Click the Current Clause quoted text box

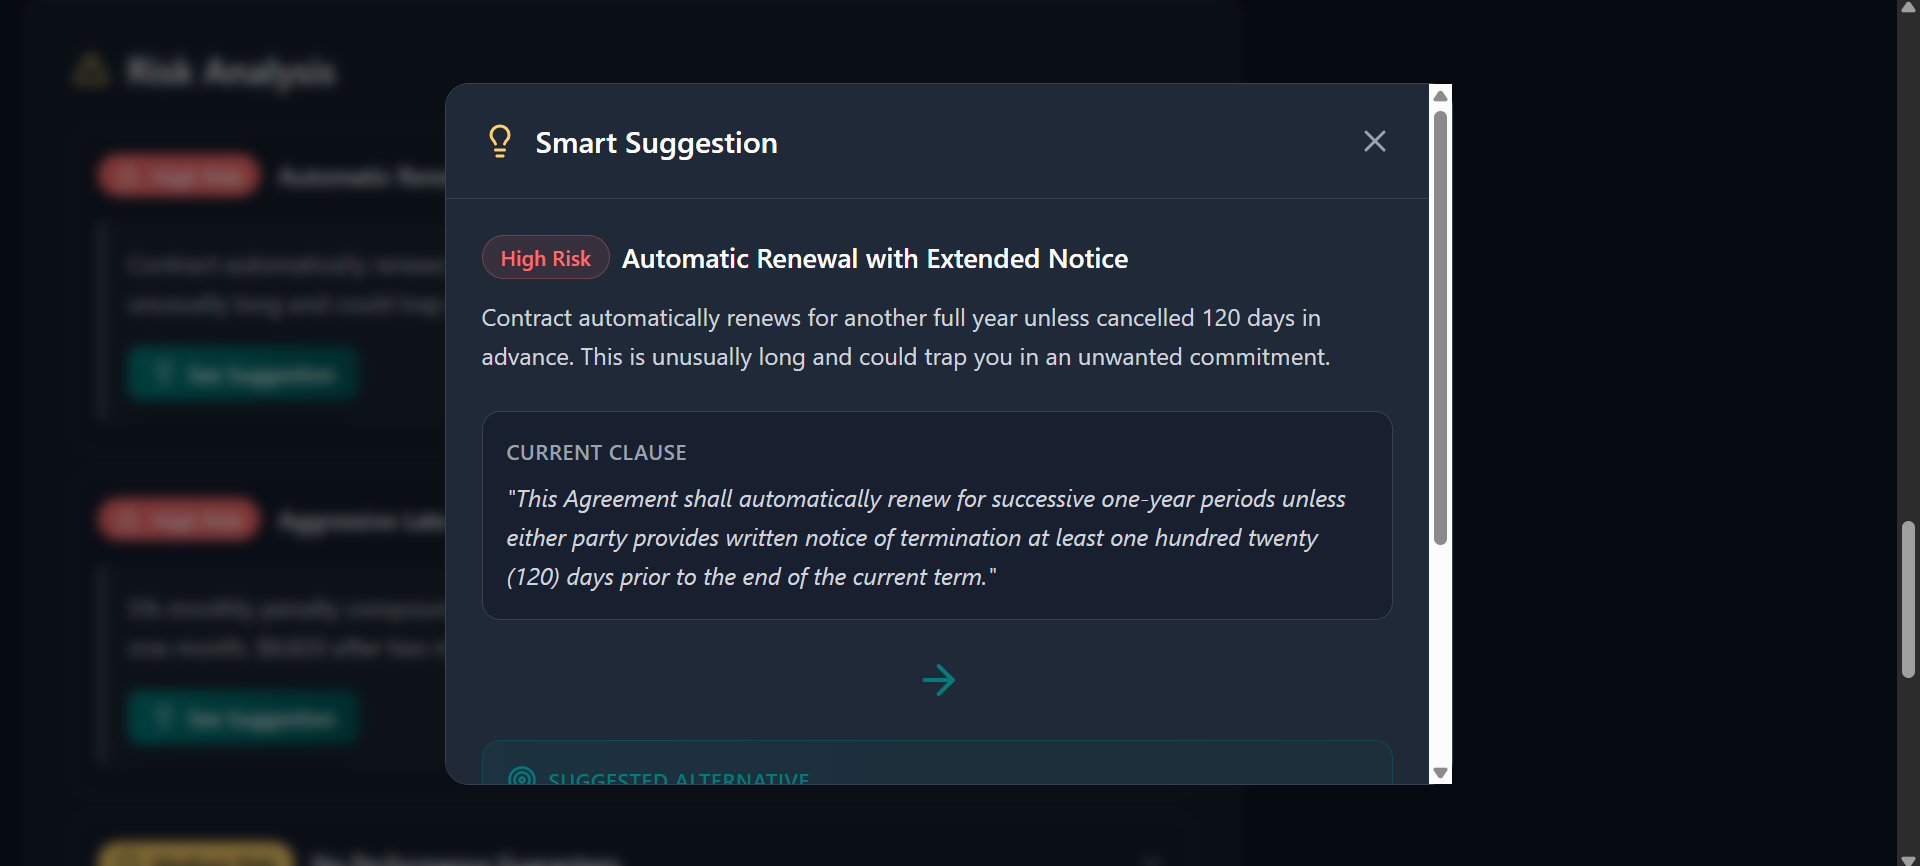936,537
